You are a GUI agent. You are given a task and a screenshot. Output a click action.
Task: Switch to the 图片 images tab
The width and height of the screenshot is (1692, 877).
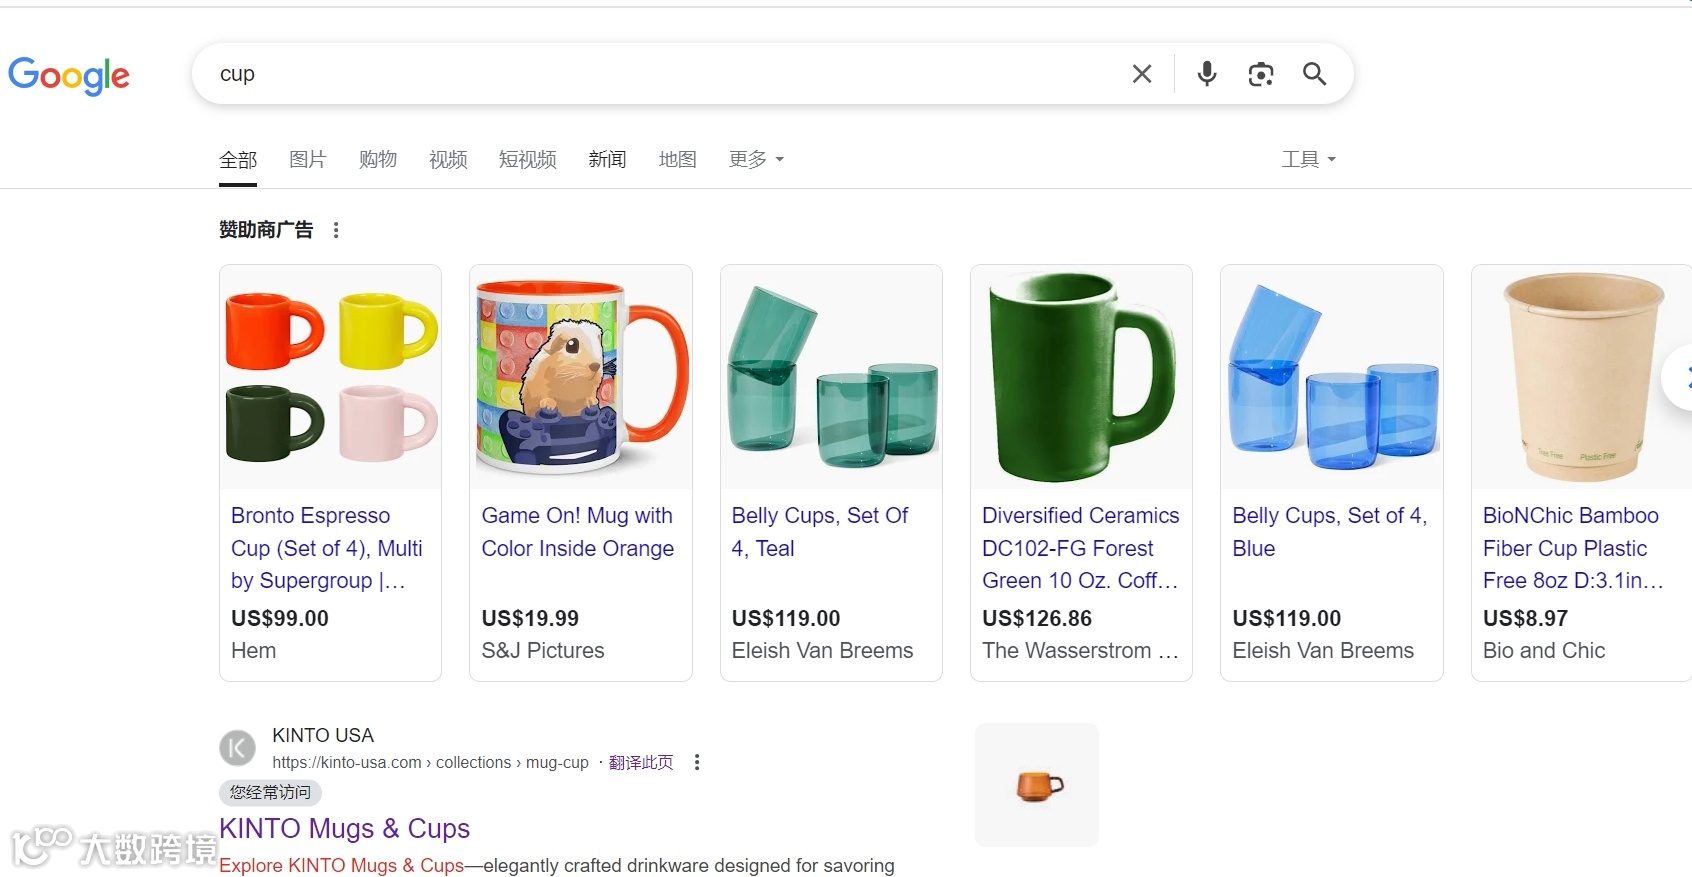[308, 159]
